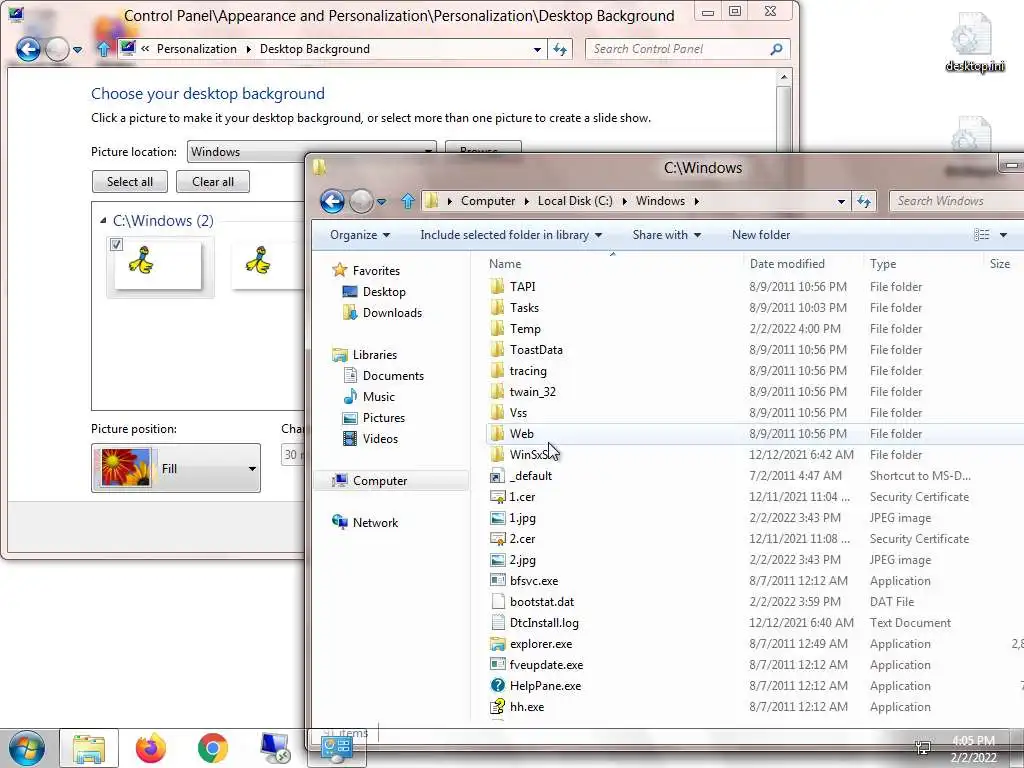Screen dimensions: 1024x768
Task: Open the Share with menu
Action: coord(667,235)
